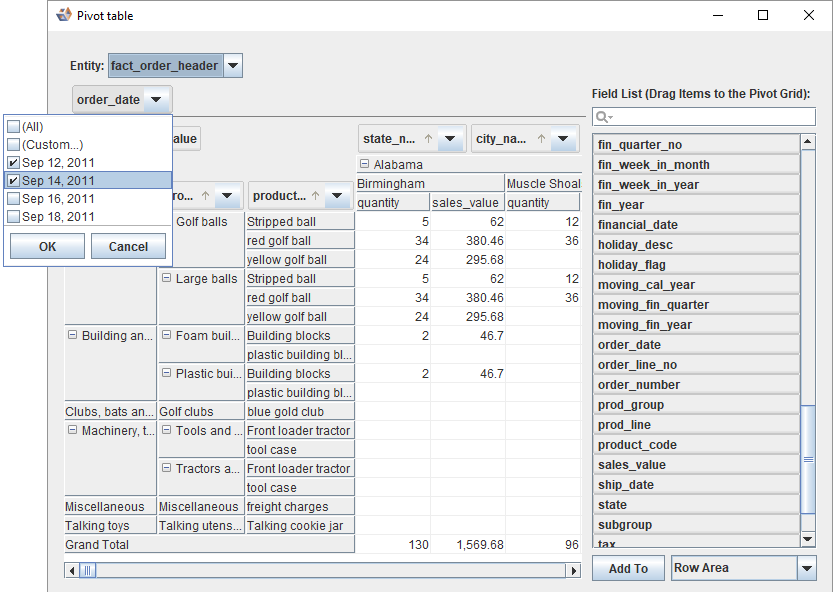Collapse the Building an... row group
Screen dimensions: 833x592
pos(72,336)
